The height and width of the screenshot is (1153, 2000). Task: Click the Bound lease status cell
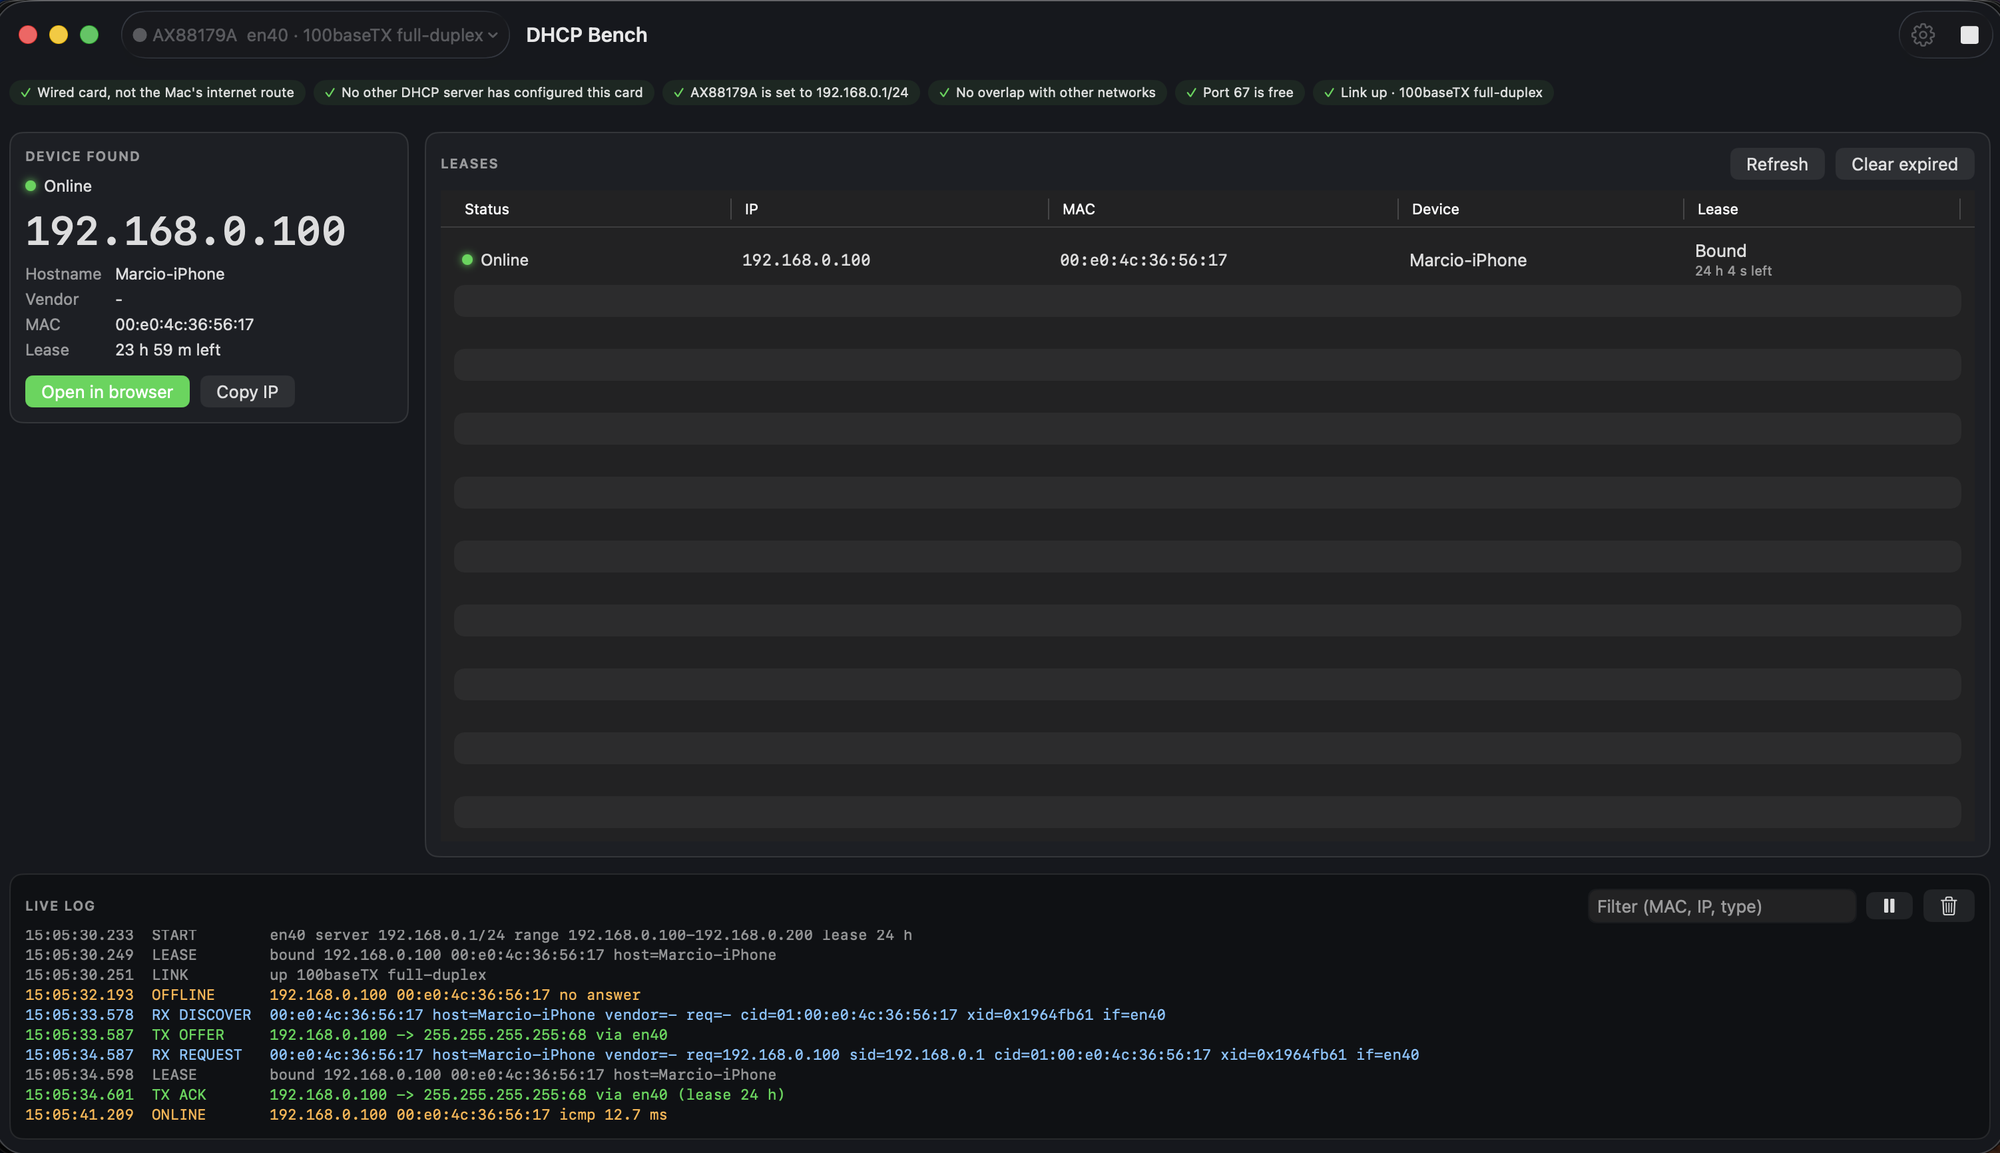[x=1733, y=260]
